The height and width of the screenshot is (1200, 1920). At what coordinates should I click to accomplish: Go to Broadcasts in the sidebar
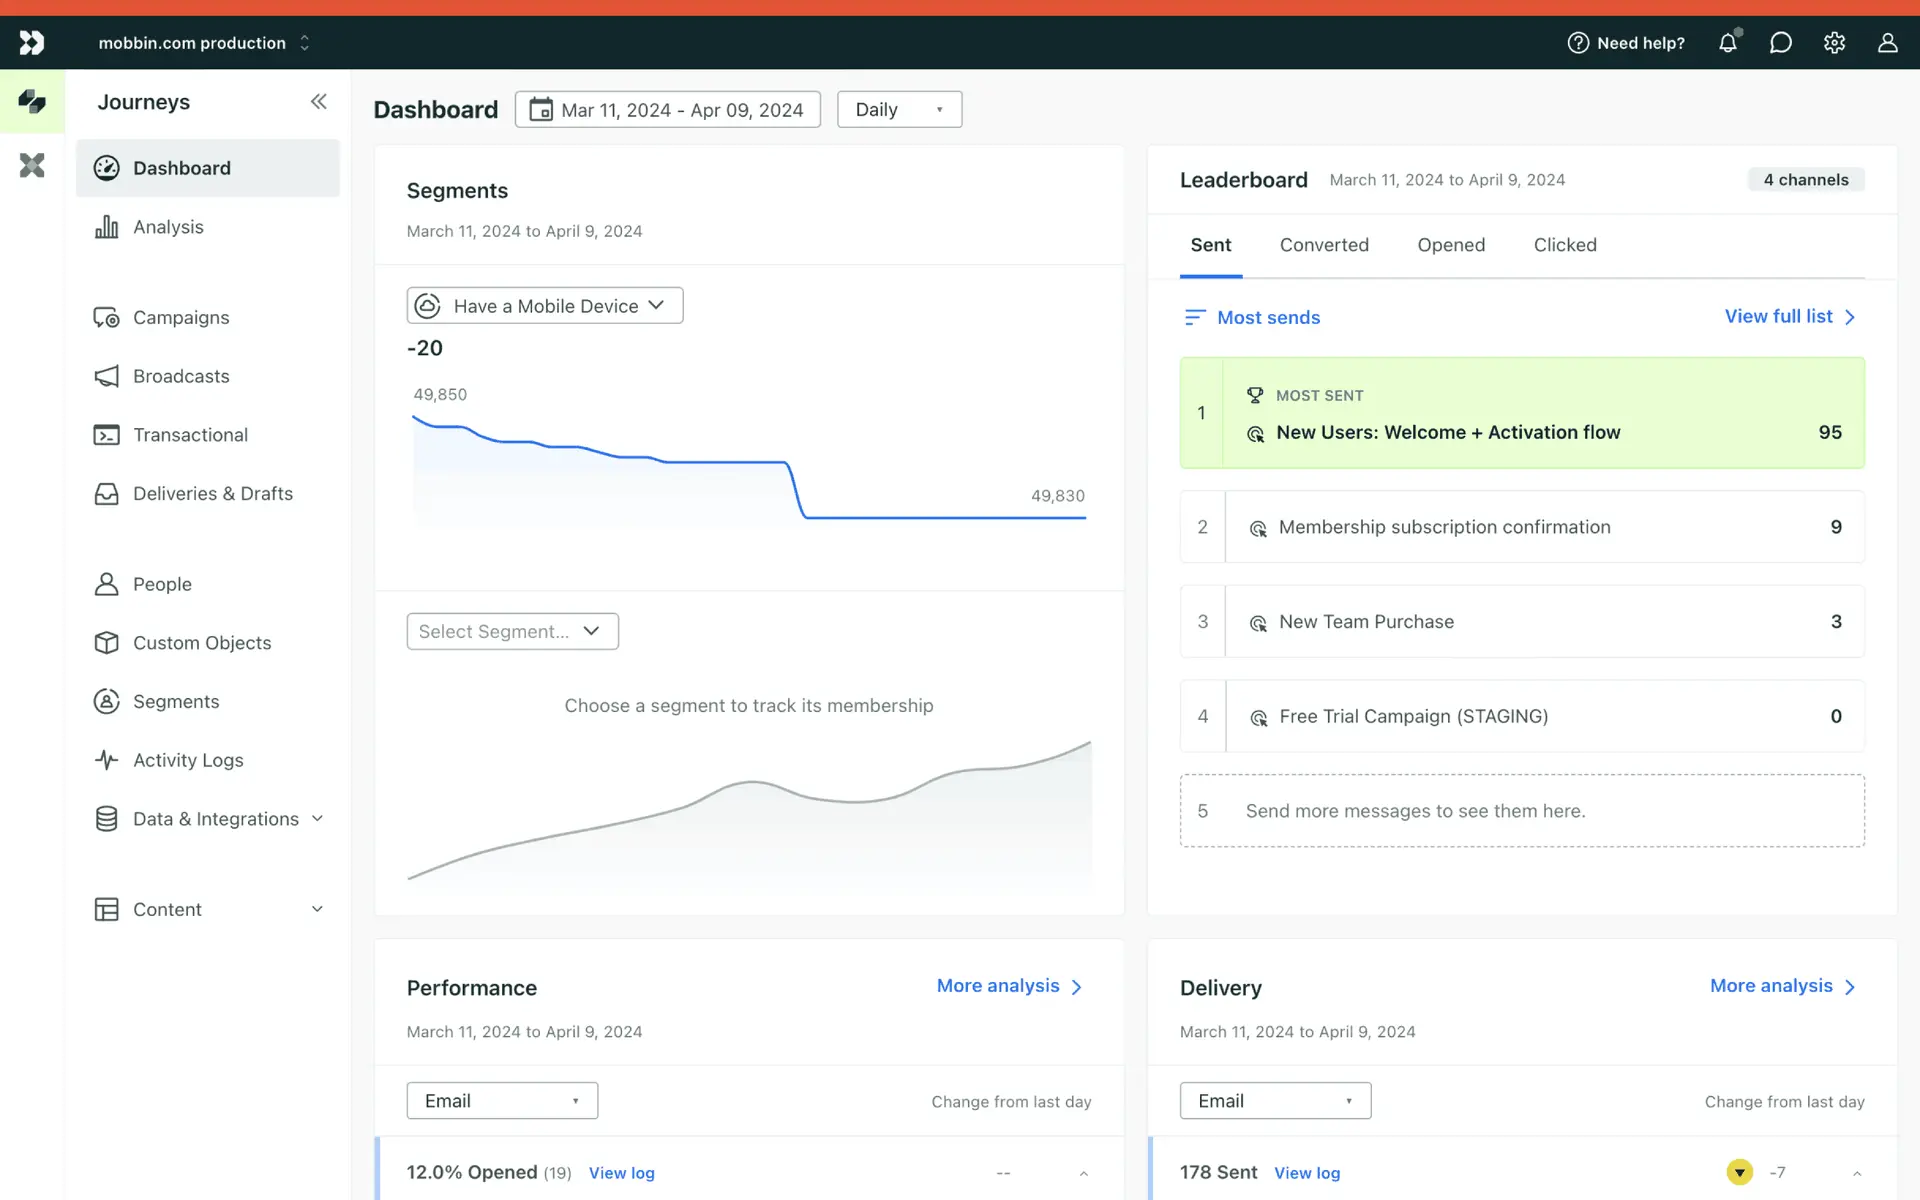pyautogui.click(x=181, y=376)
